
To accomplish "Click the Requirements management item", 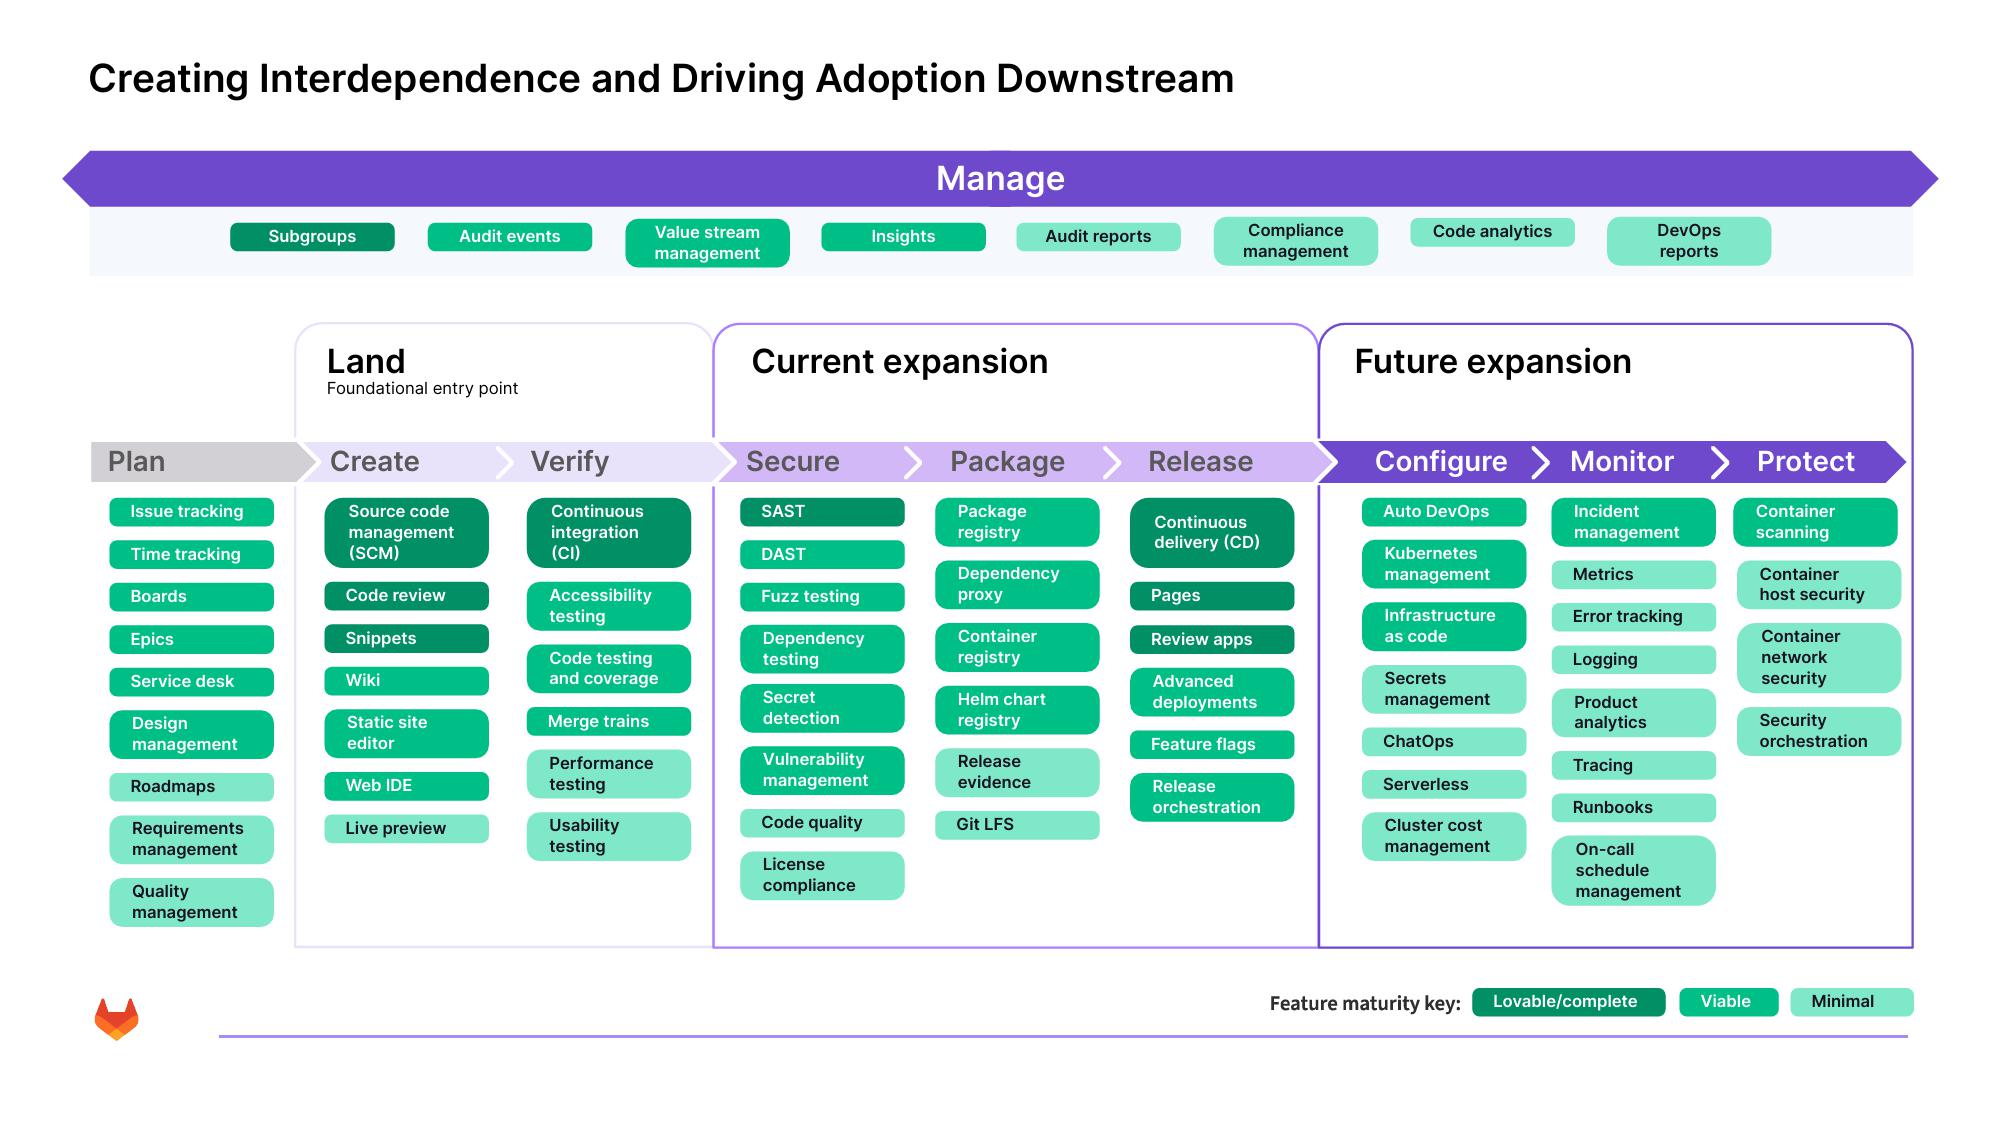I will [191, 839].
